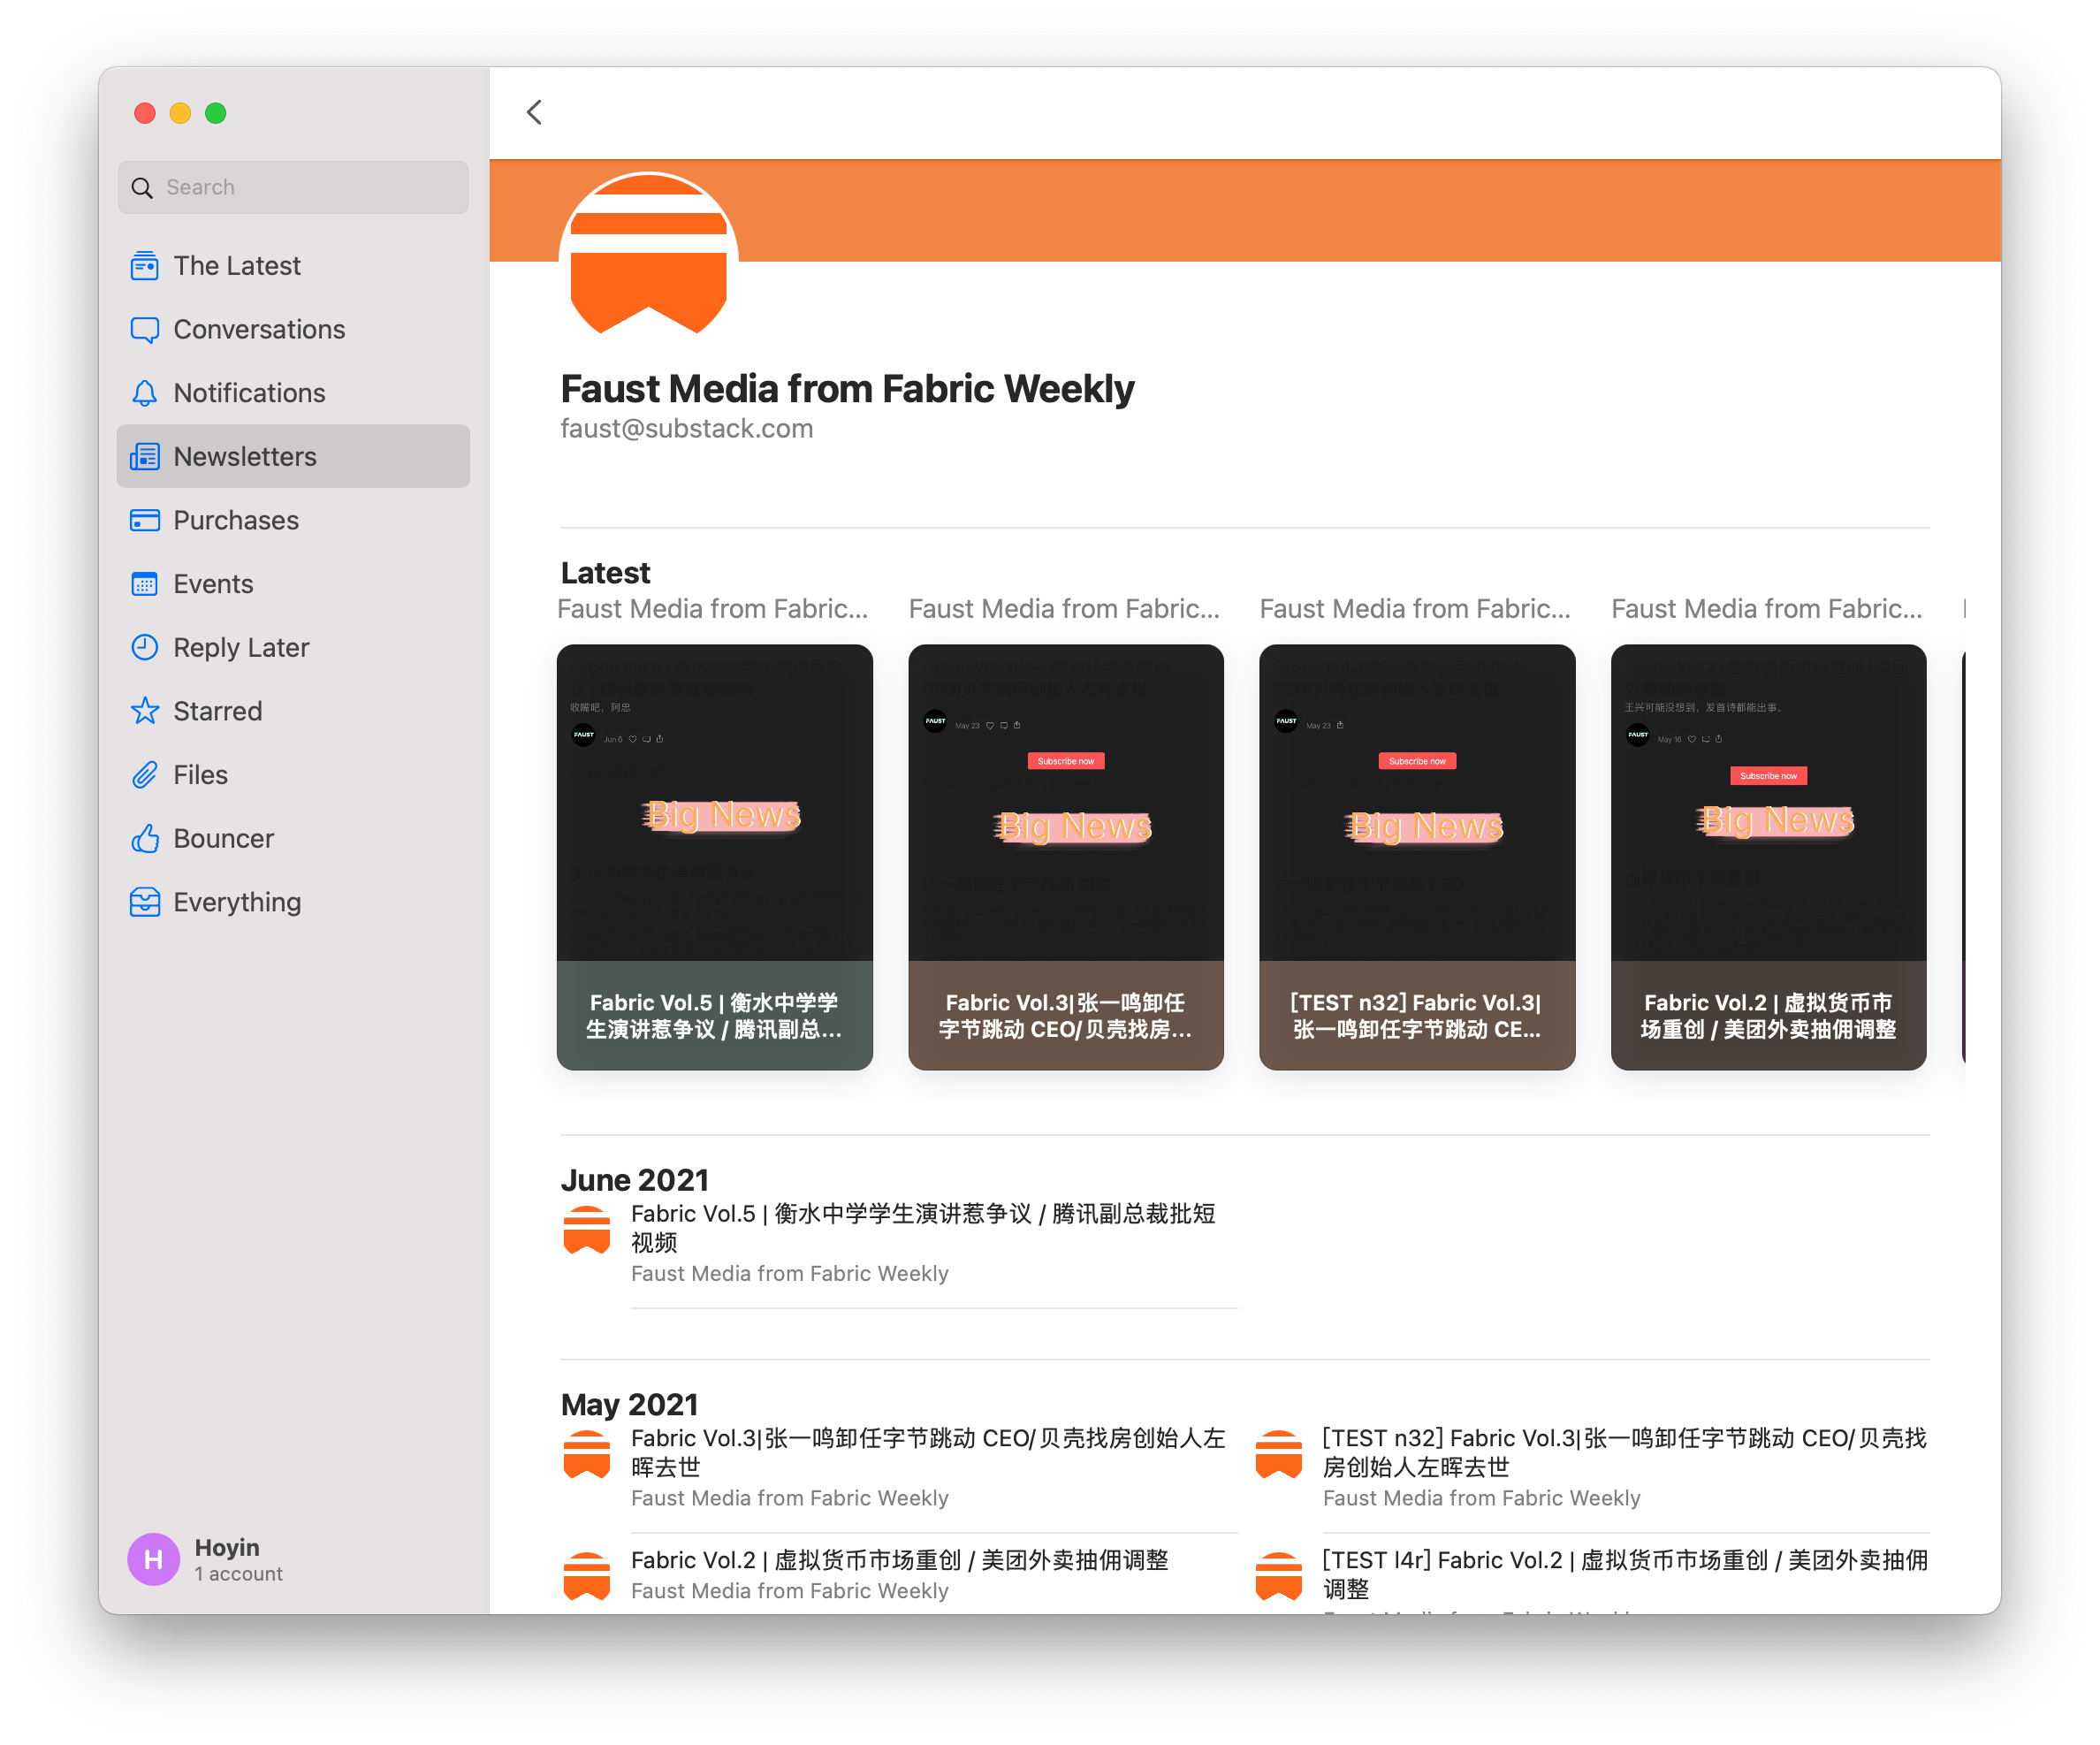The width and height of the screenshot is (2100, 1745).
Task: Click the Reply Later clock icon
Action: 145,647
